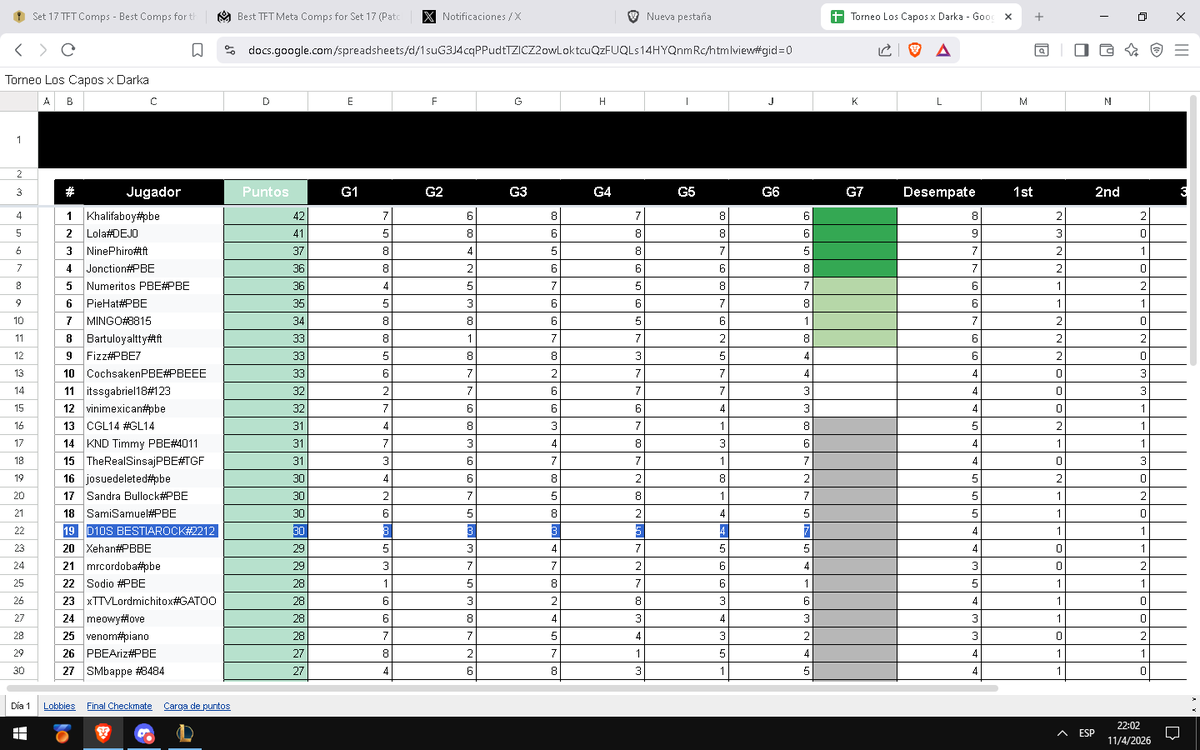
Task: Go forward with browser forward arrow
Action: (43, 50)
